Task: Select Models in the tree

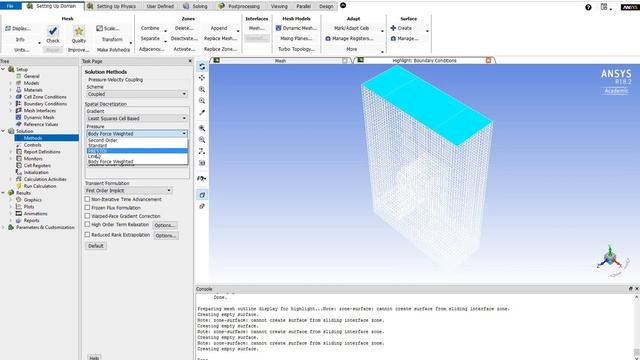Action: pyautogui.click(x=31, y=83)
